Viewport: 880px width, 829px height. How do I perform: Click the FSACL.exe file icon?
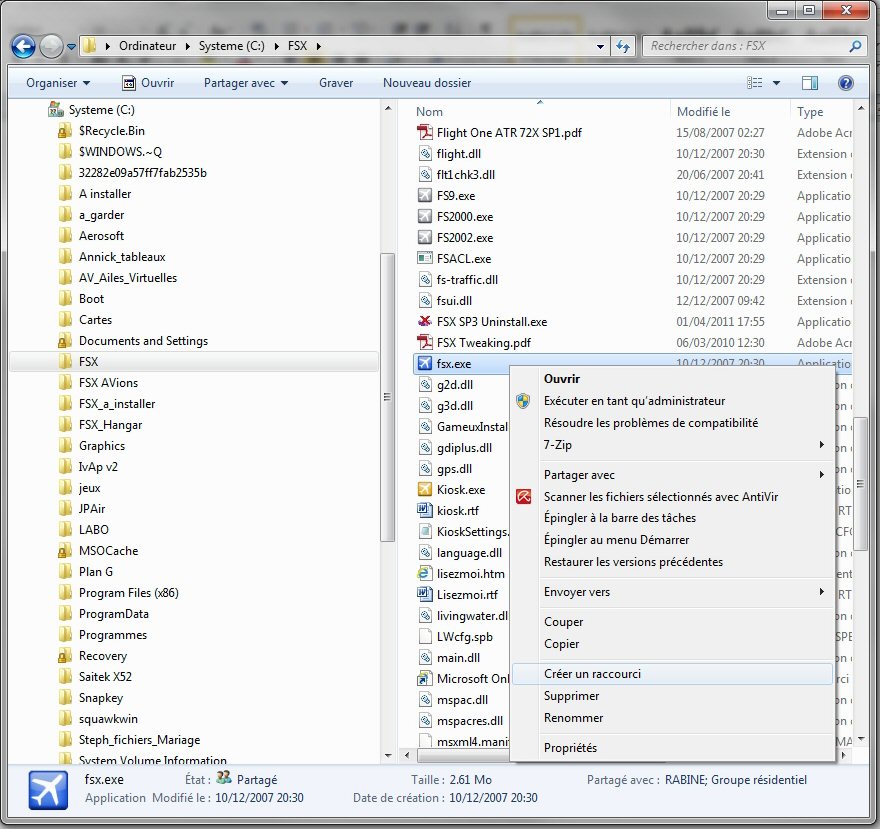point(425,259)
